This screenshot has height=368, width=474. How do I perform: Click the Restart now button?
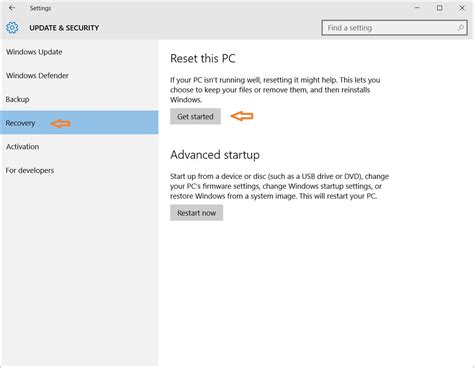point(197,213)
